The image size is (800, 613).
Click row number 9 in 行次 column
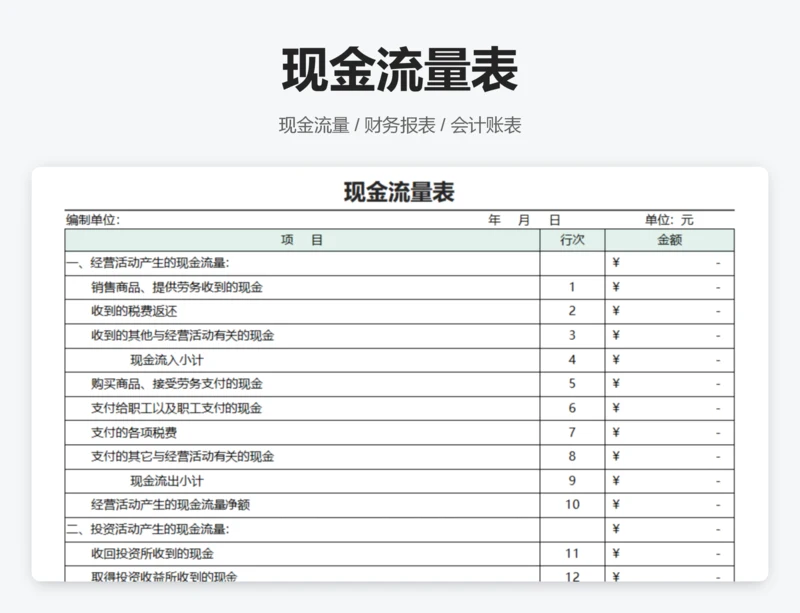click(572, 481)
